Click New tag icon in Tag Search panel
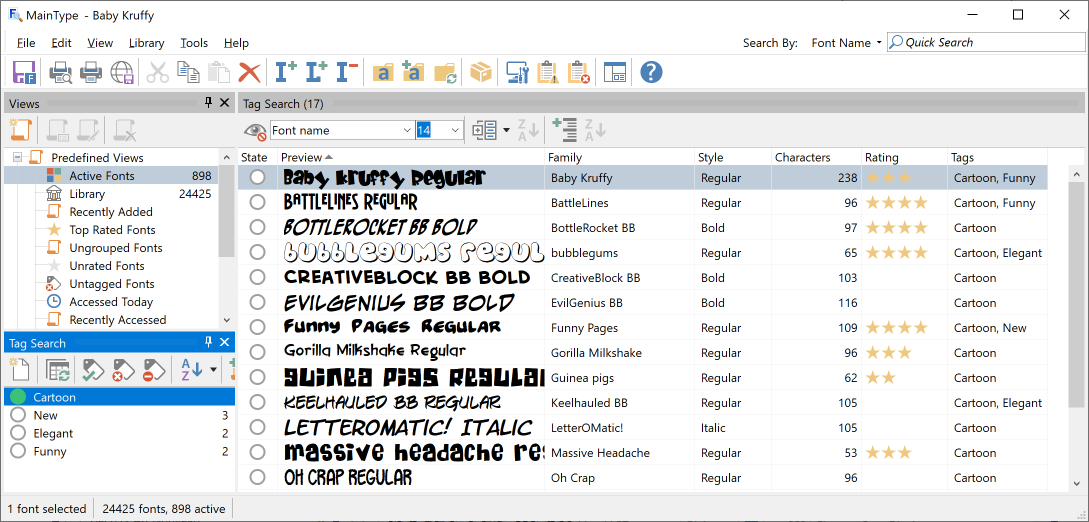Screen dimensions: 1089x522 tap(19, 369)
